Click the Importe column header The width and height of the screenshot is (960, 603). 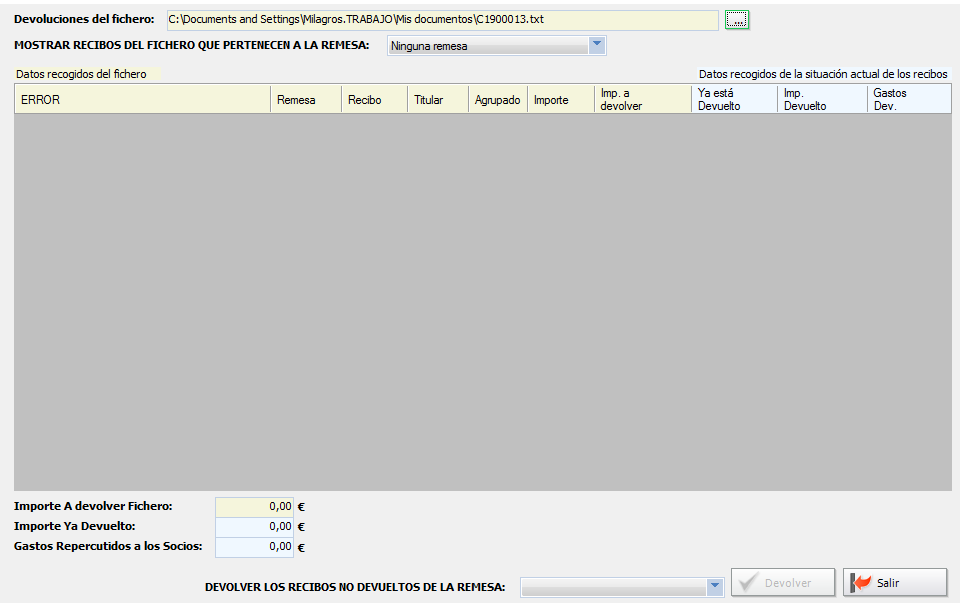coord(560,99)
